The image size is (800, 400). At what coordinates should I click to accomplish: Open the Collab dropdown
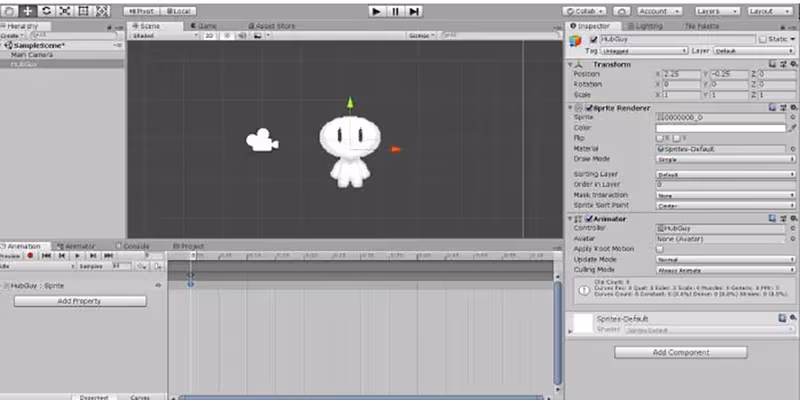tap(584, 11)
